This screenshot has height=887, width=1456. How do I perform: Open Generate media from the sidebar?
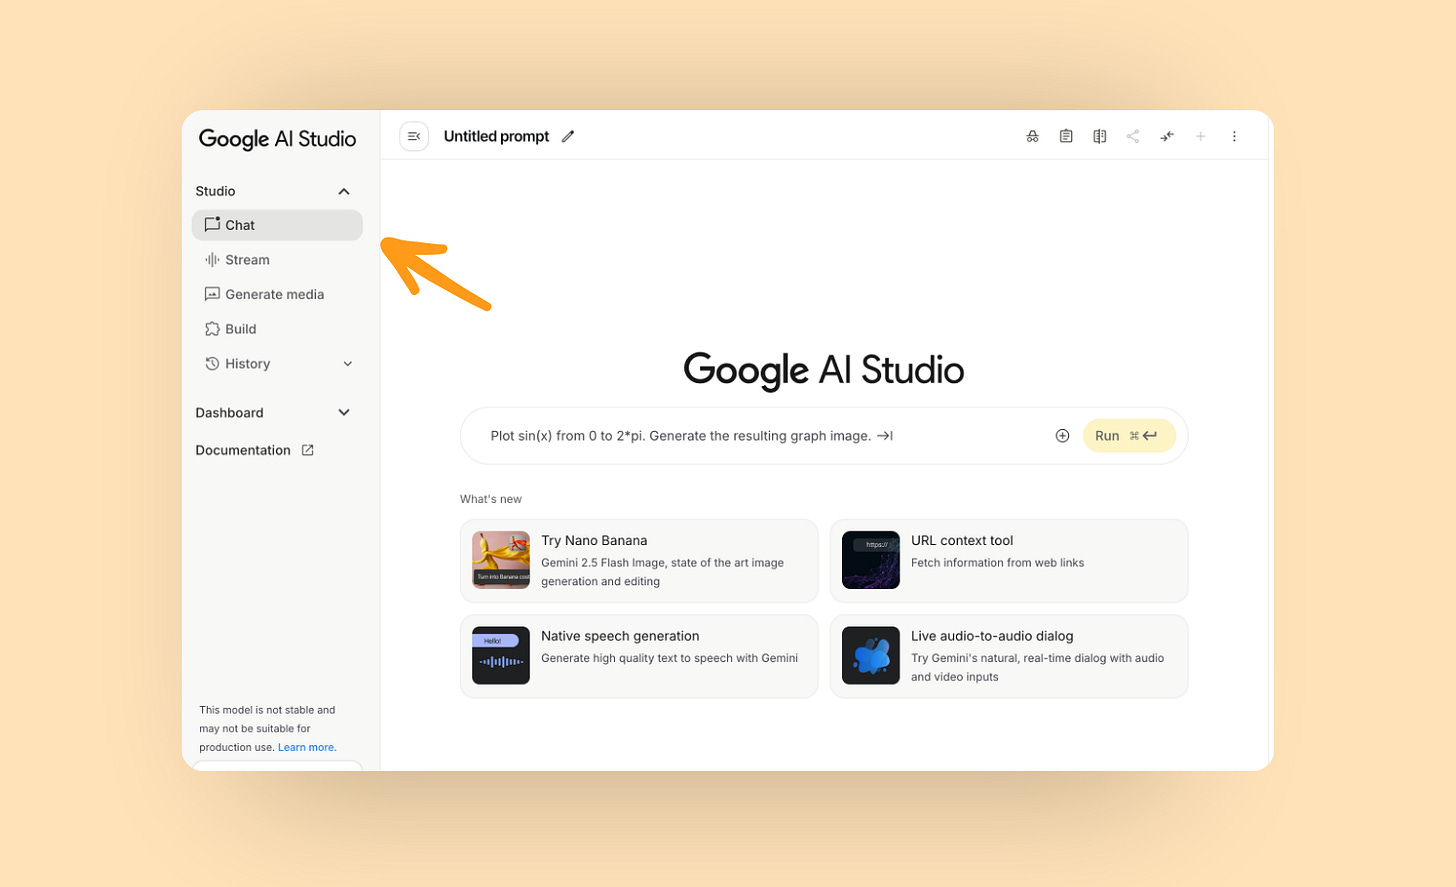point(277,294)
